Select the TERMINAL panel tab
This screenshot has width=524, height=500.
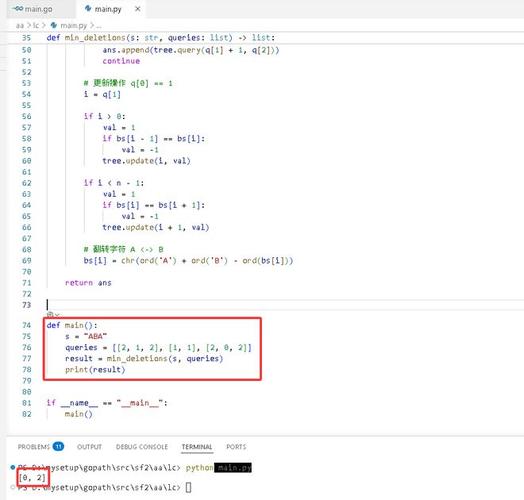pyautogui.click(x=197, y=447)
